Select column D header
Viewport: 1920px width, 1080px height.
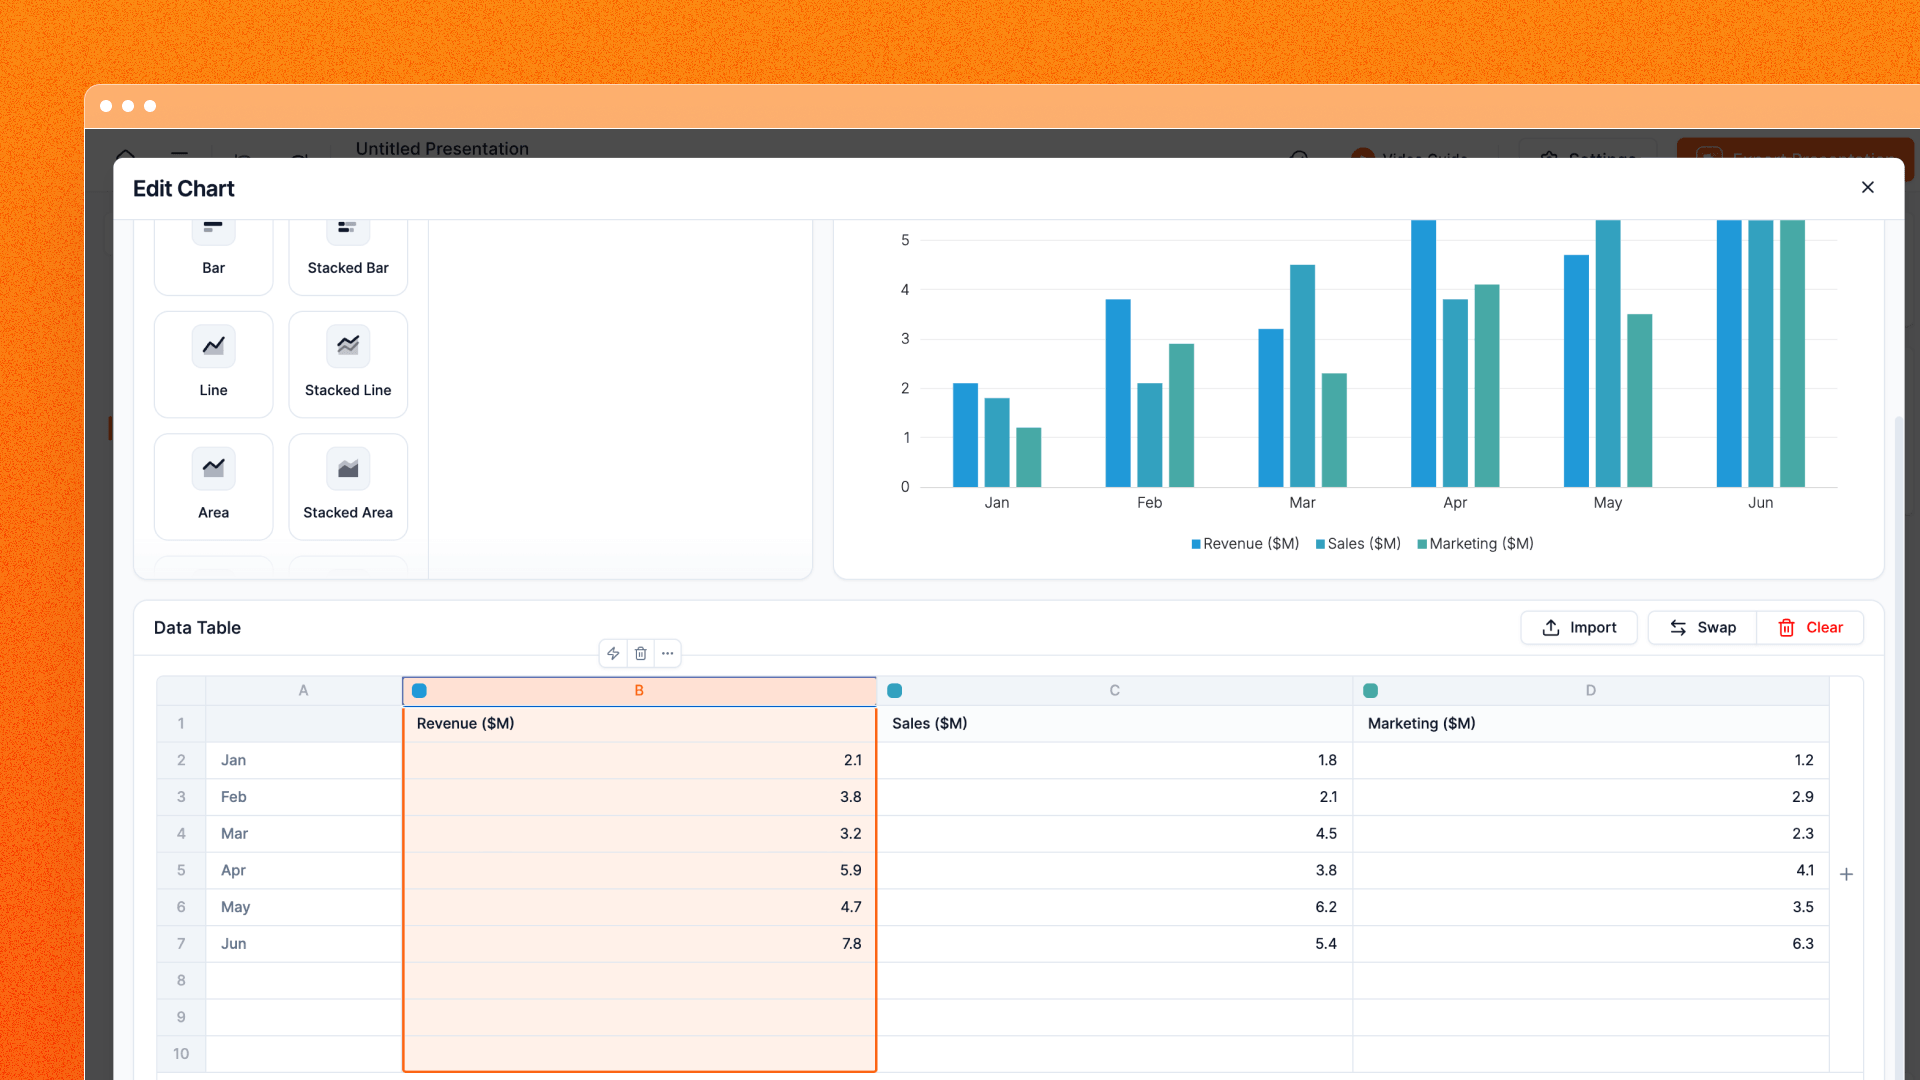click(1590, 691)
